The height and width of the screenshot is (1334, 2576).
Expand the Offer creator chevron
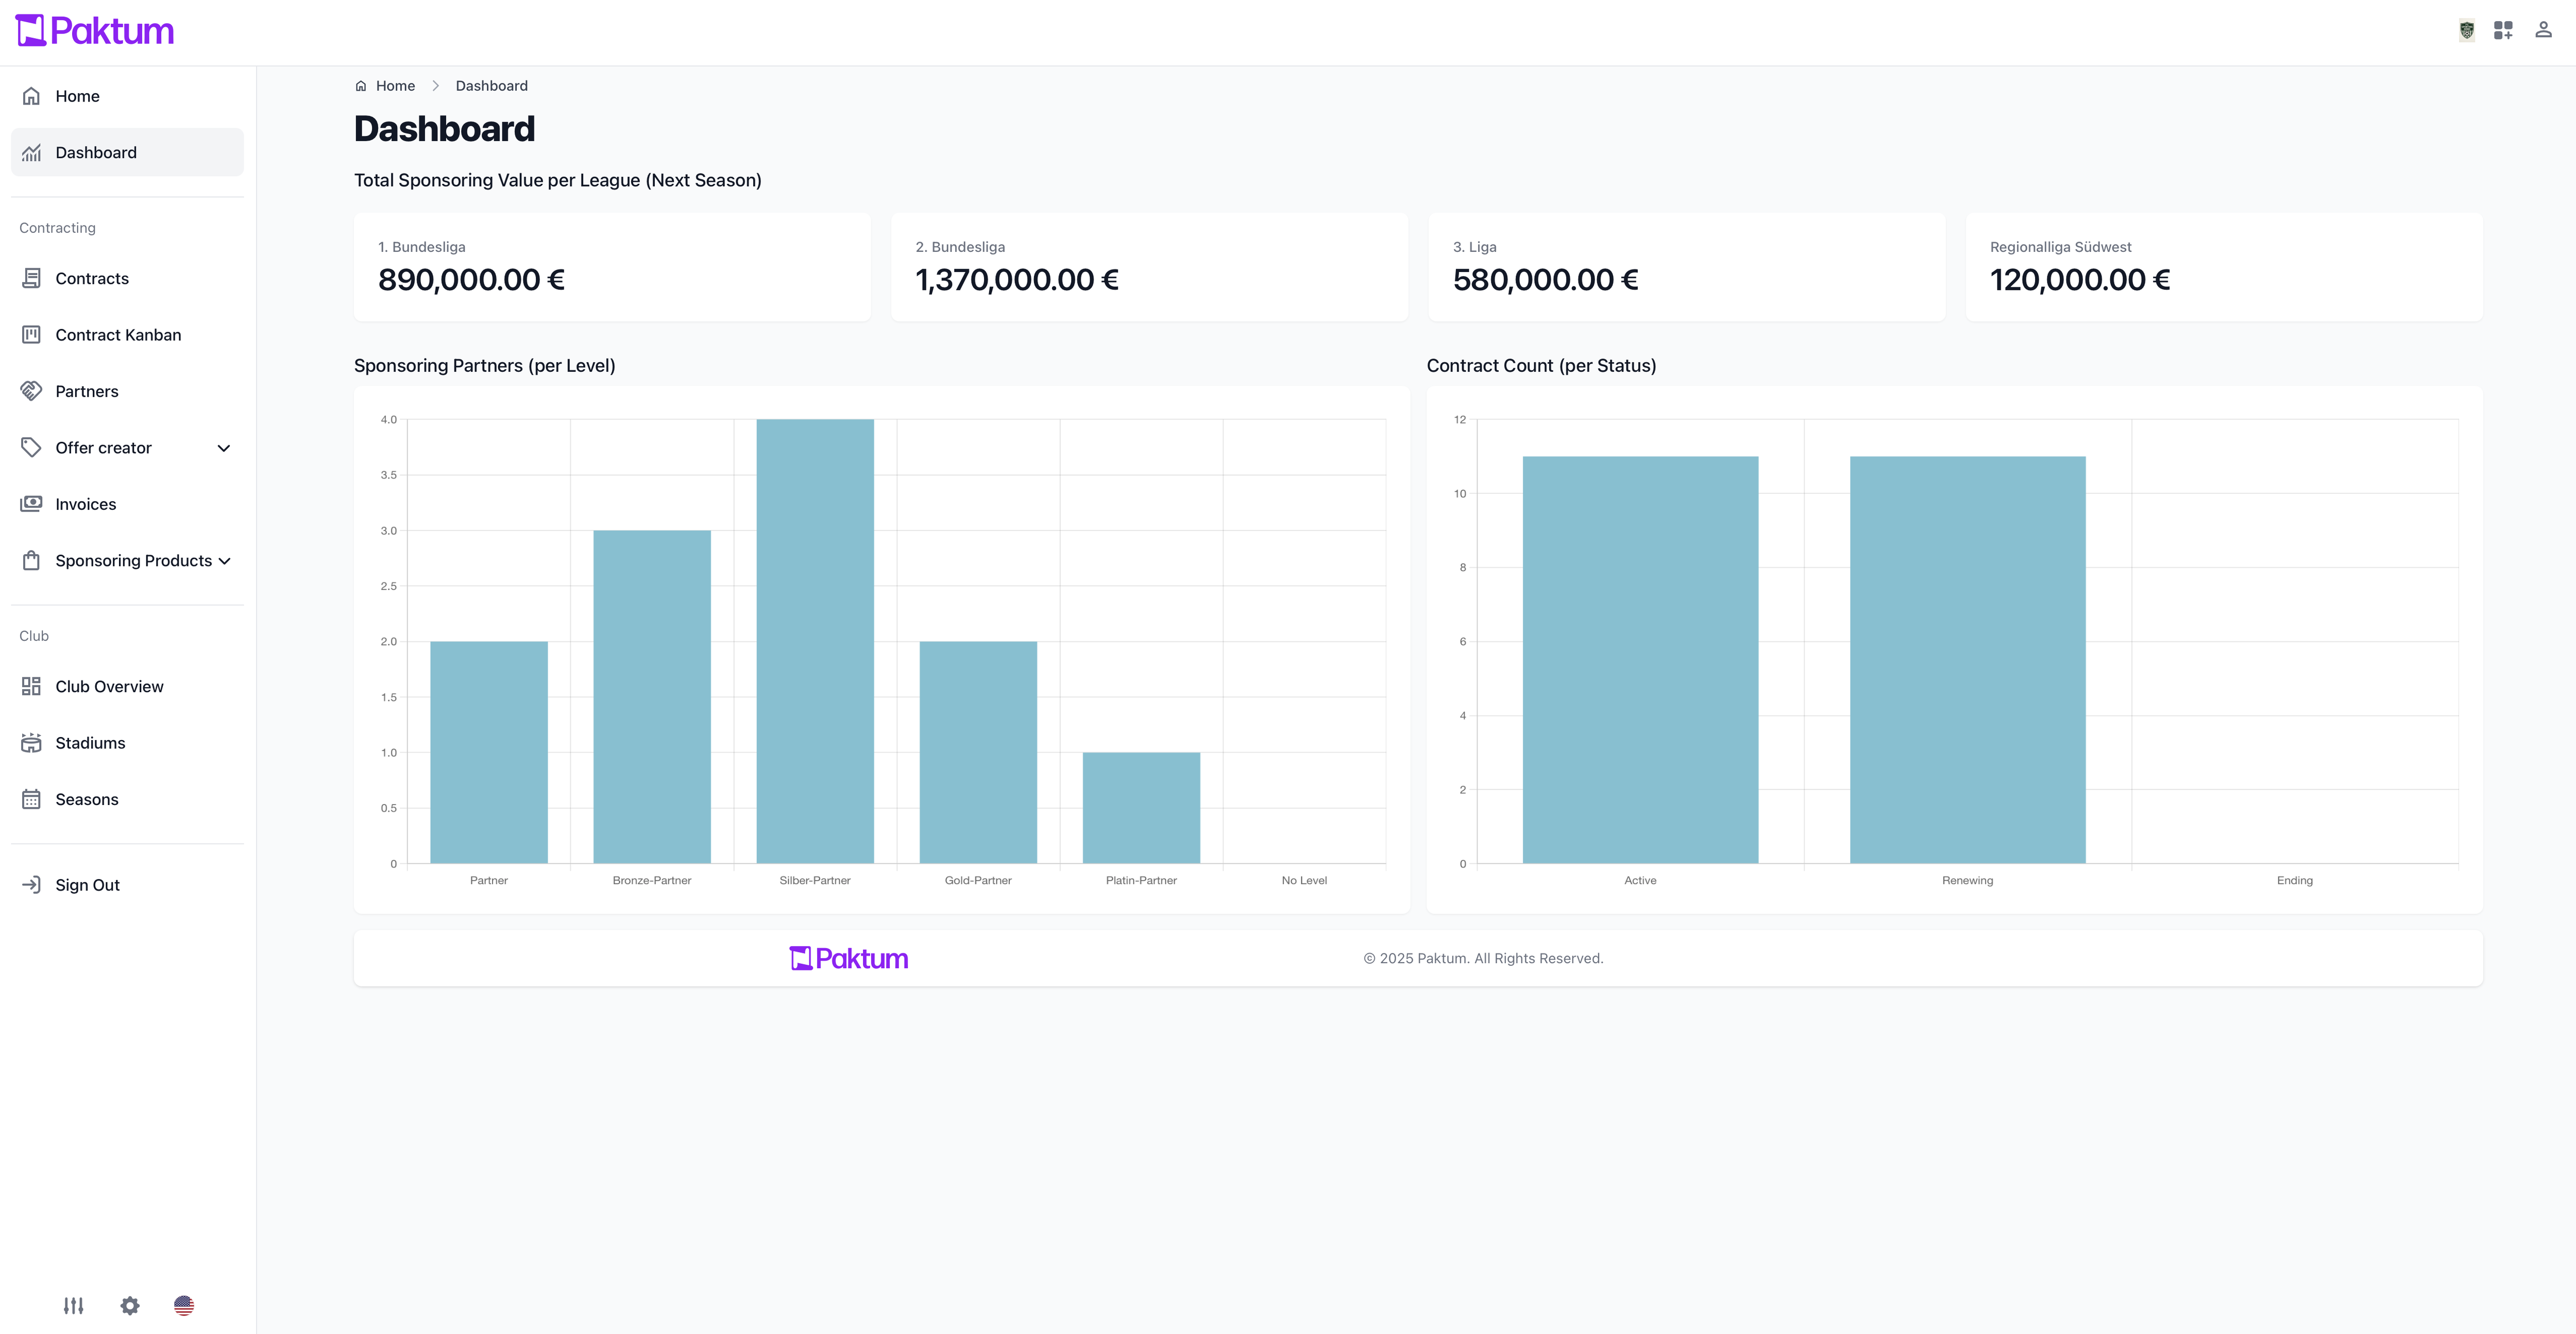pos(224,448)
